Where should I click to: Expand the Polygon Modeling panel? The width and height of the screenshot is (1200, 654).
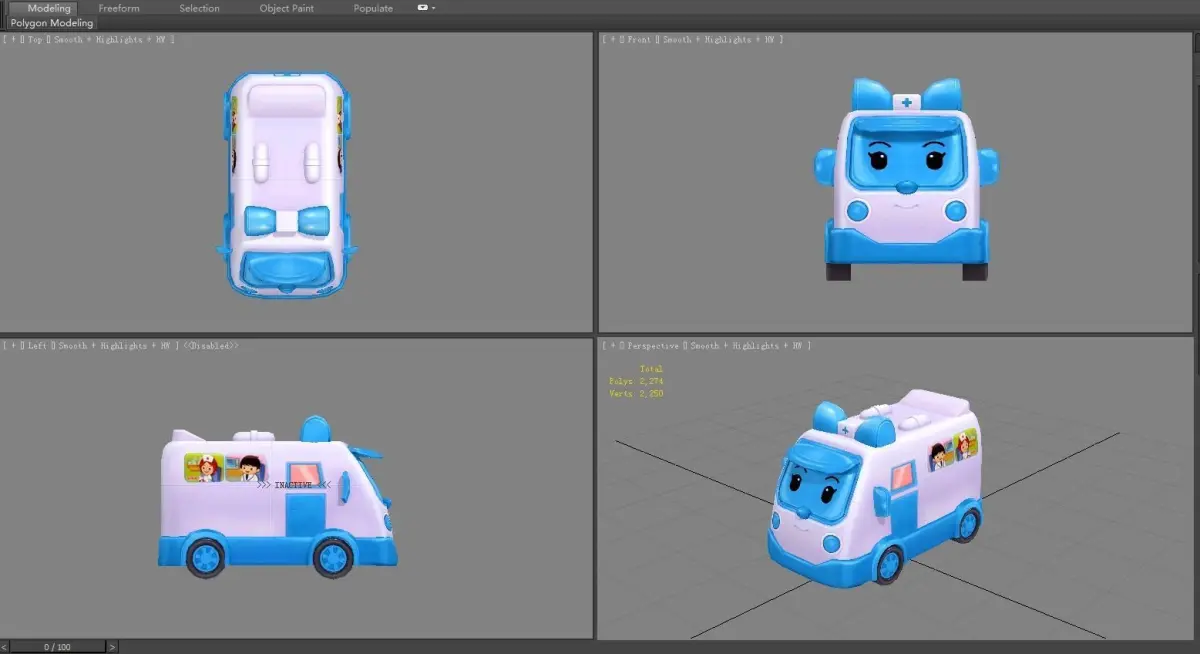click(x=51, y=23)
